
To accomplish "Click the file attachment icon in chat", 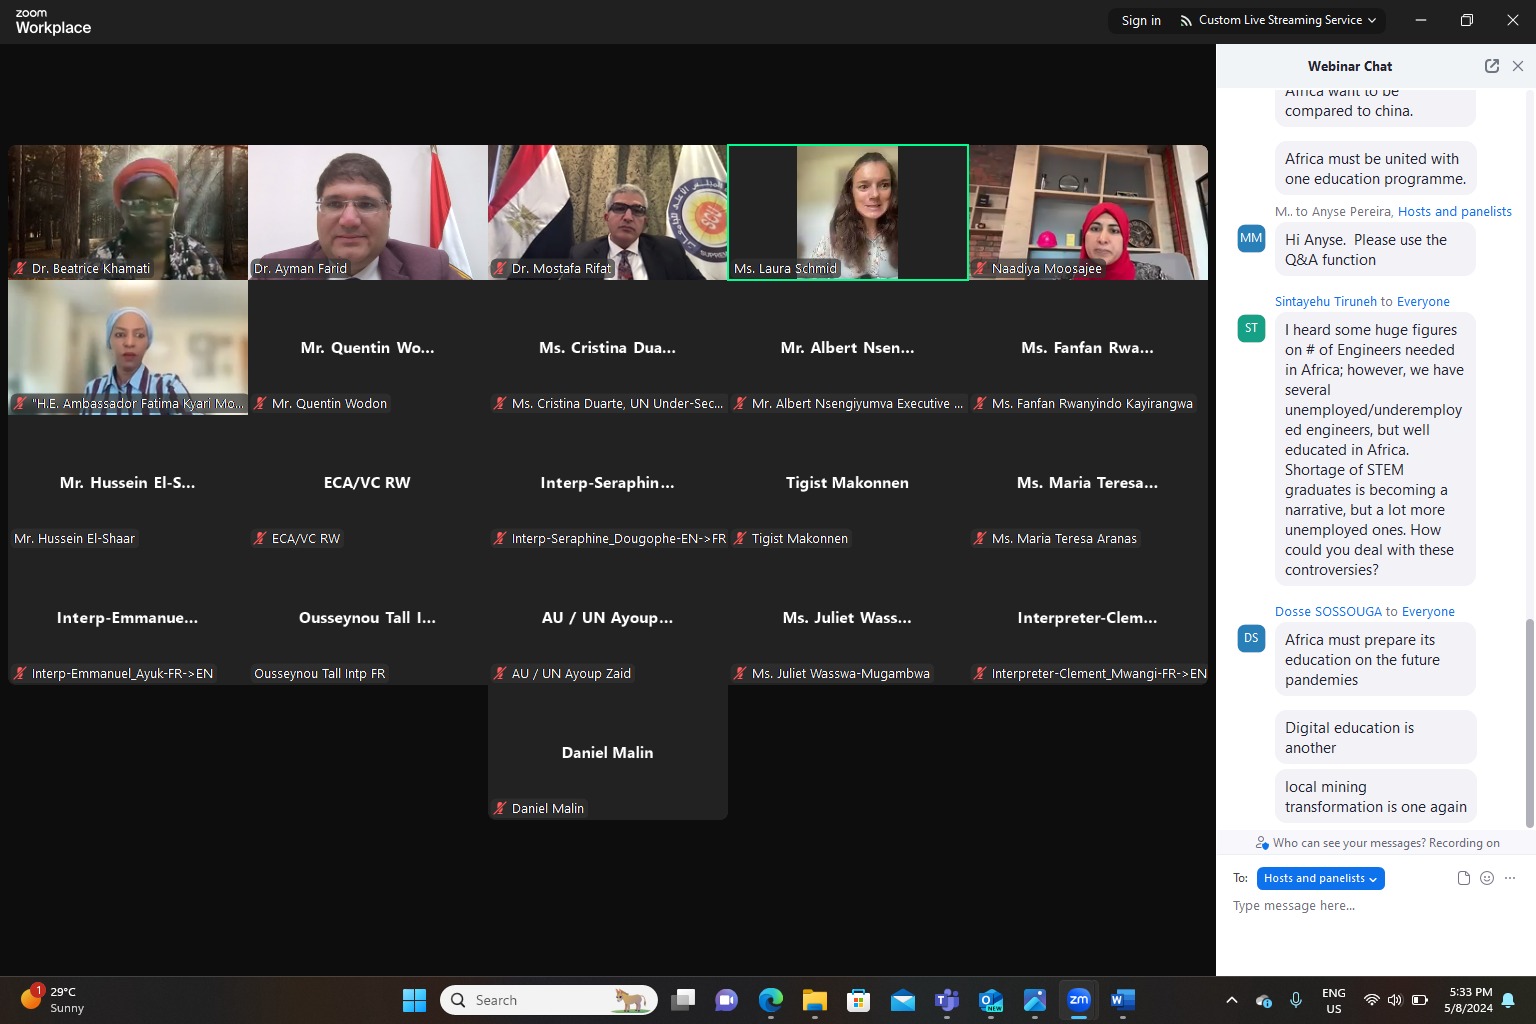I will coord(1463,878).
